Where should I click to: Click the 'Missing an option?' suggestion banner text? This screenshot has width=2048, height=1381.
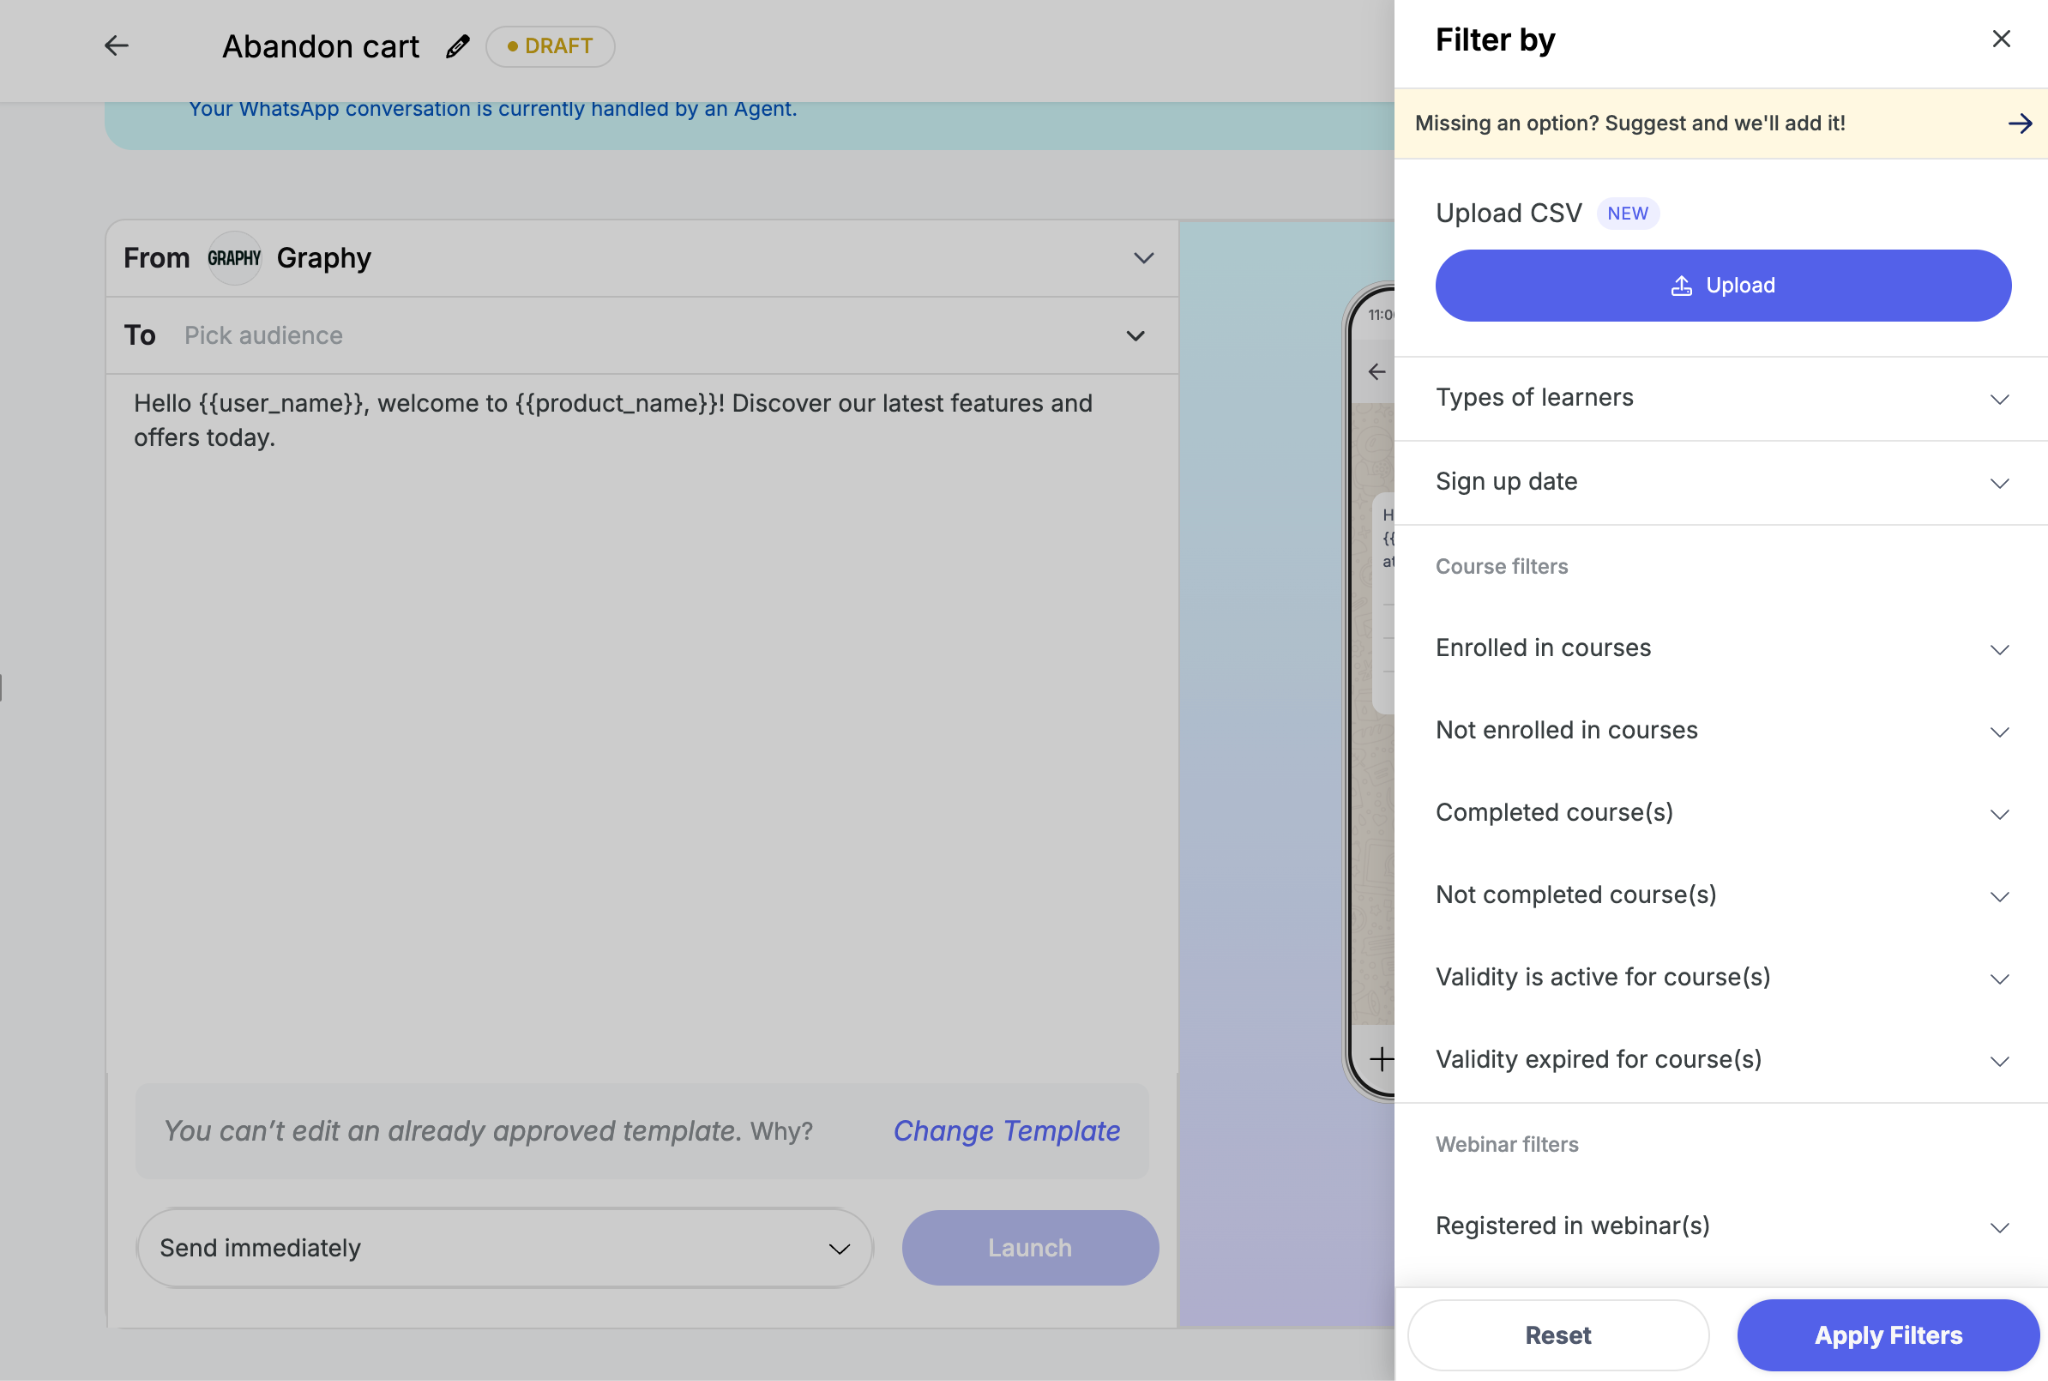1630,123
